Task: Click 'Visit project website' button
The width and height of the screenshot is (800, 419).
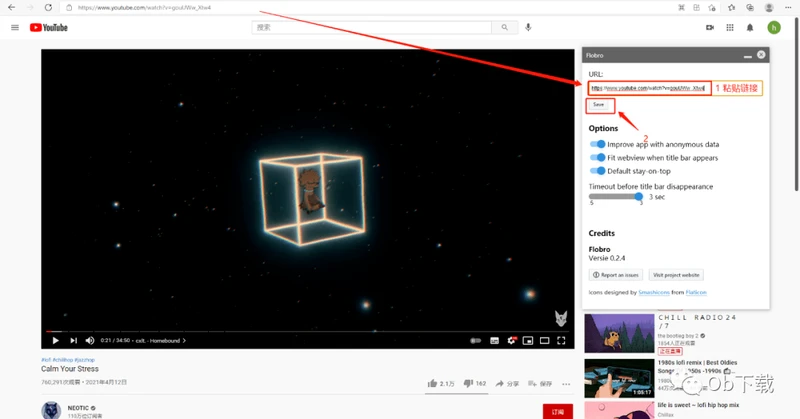Action: click(x=676, y=275)
